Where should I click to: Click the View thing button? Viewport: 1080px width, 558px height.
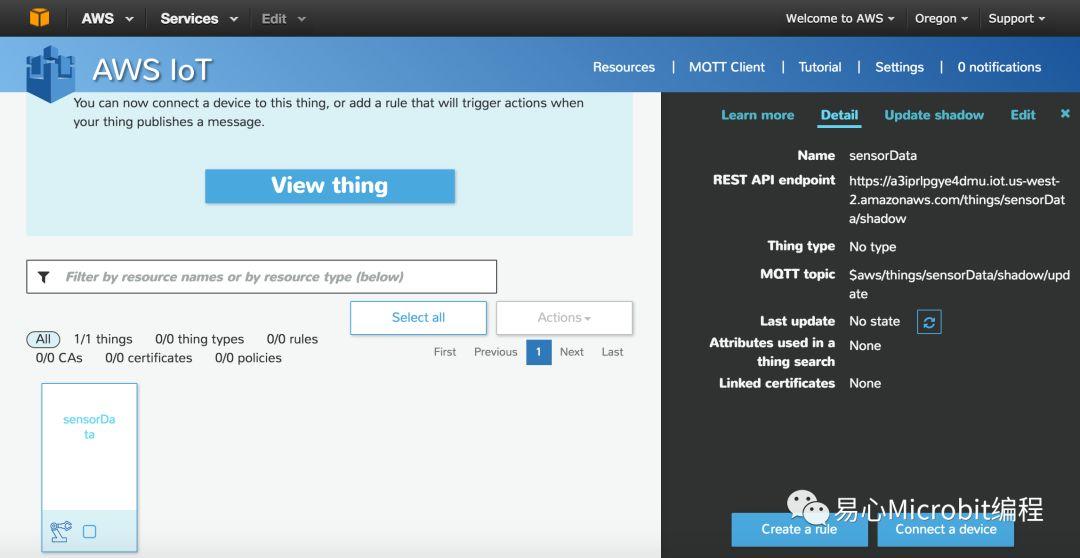[x=329, y=186]
